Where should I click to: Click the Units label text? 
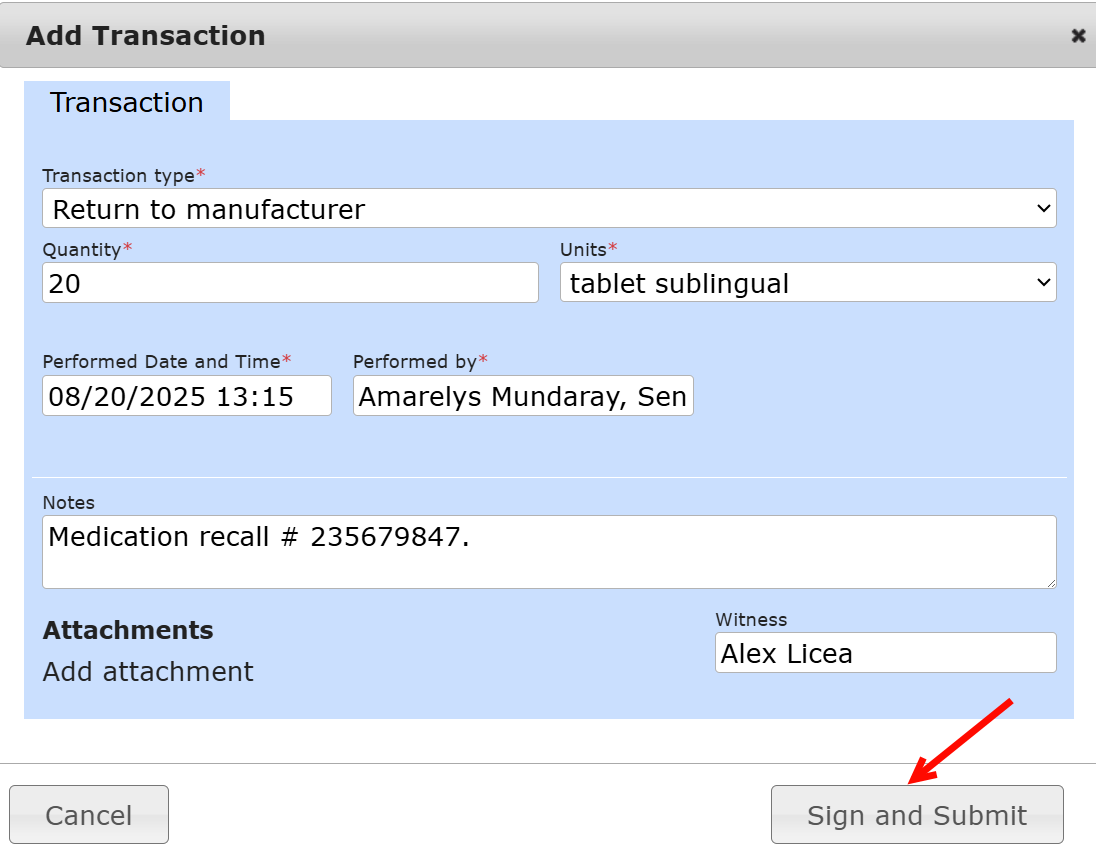[x=584, y=249]
